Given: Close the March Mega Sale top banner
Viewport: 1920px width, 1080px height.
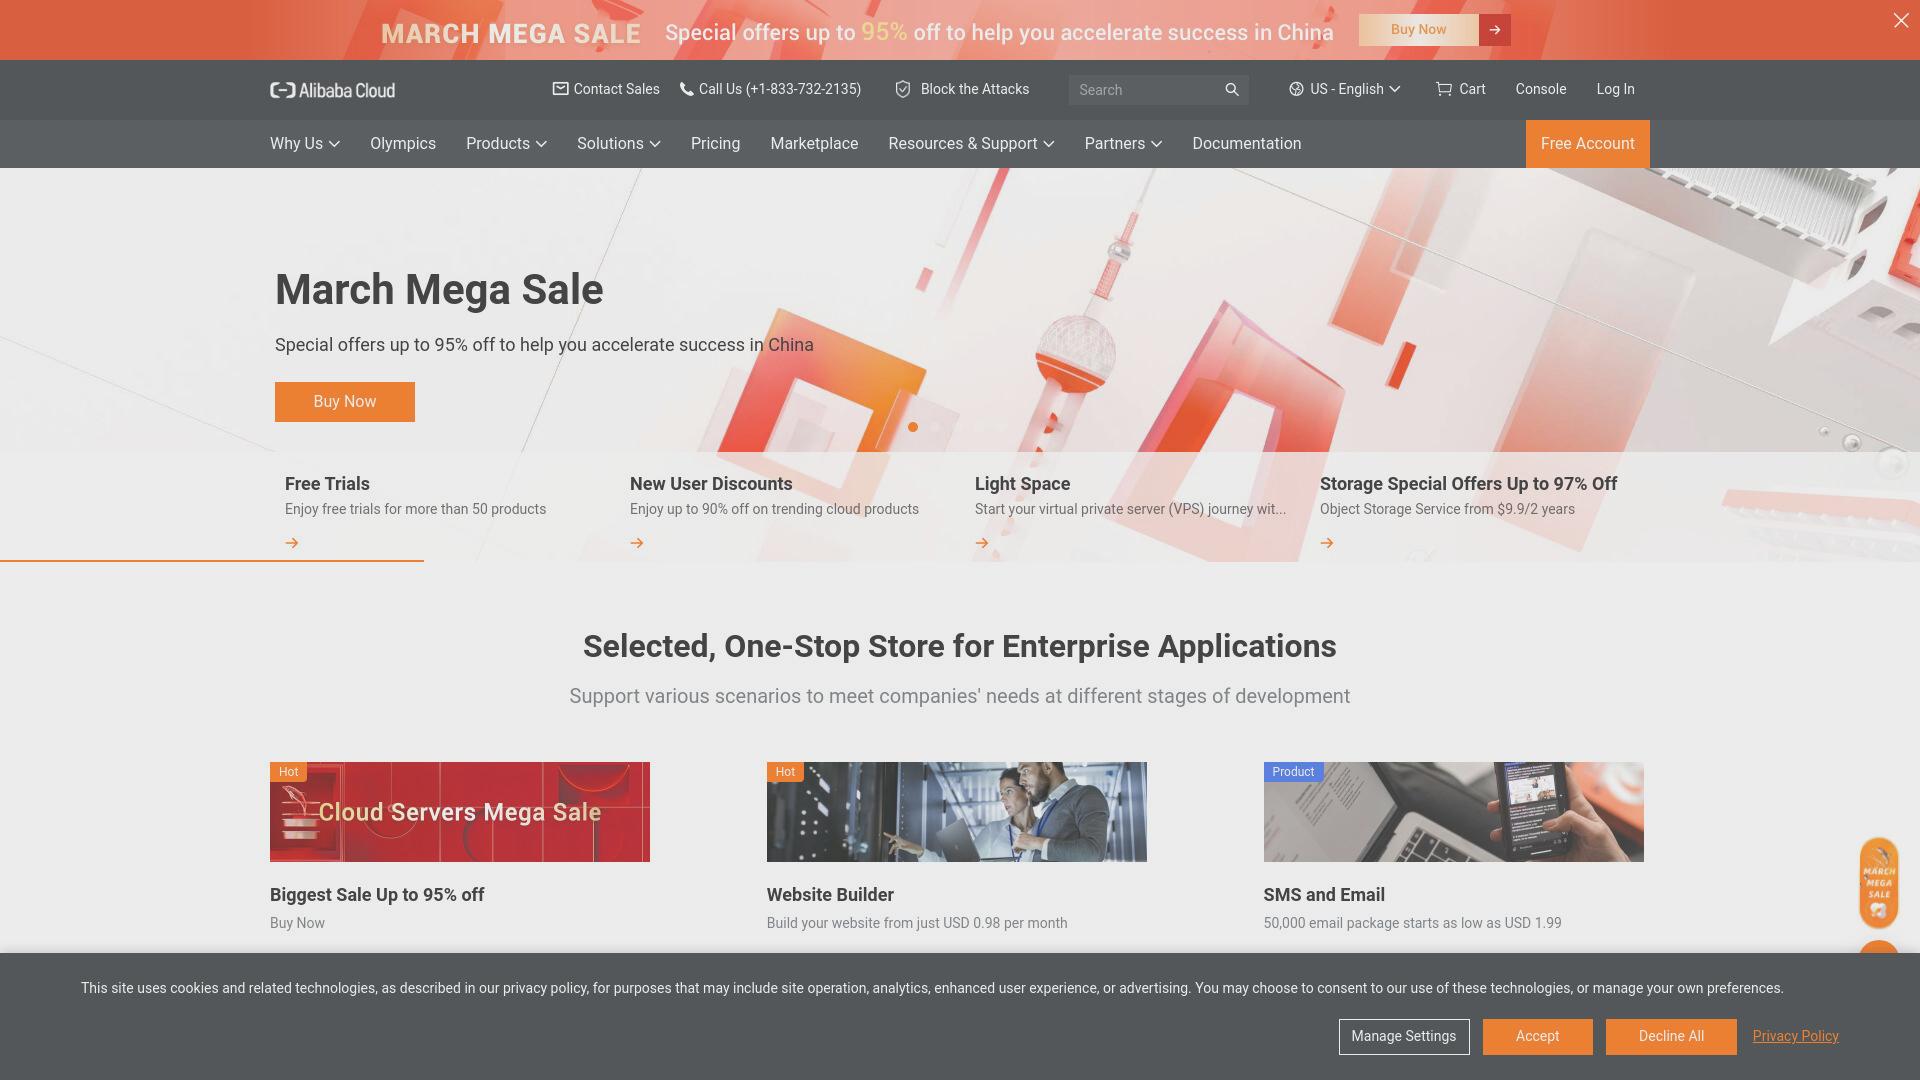Looking at the screenshot, I should pyautogui.click(x=1901, y=20).
